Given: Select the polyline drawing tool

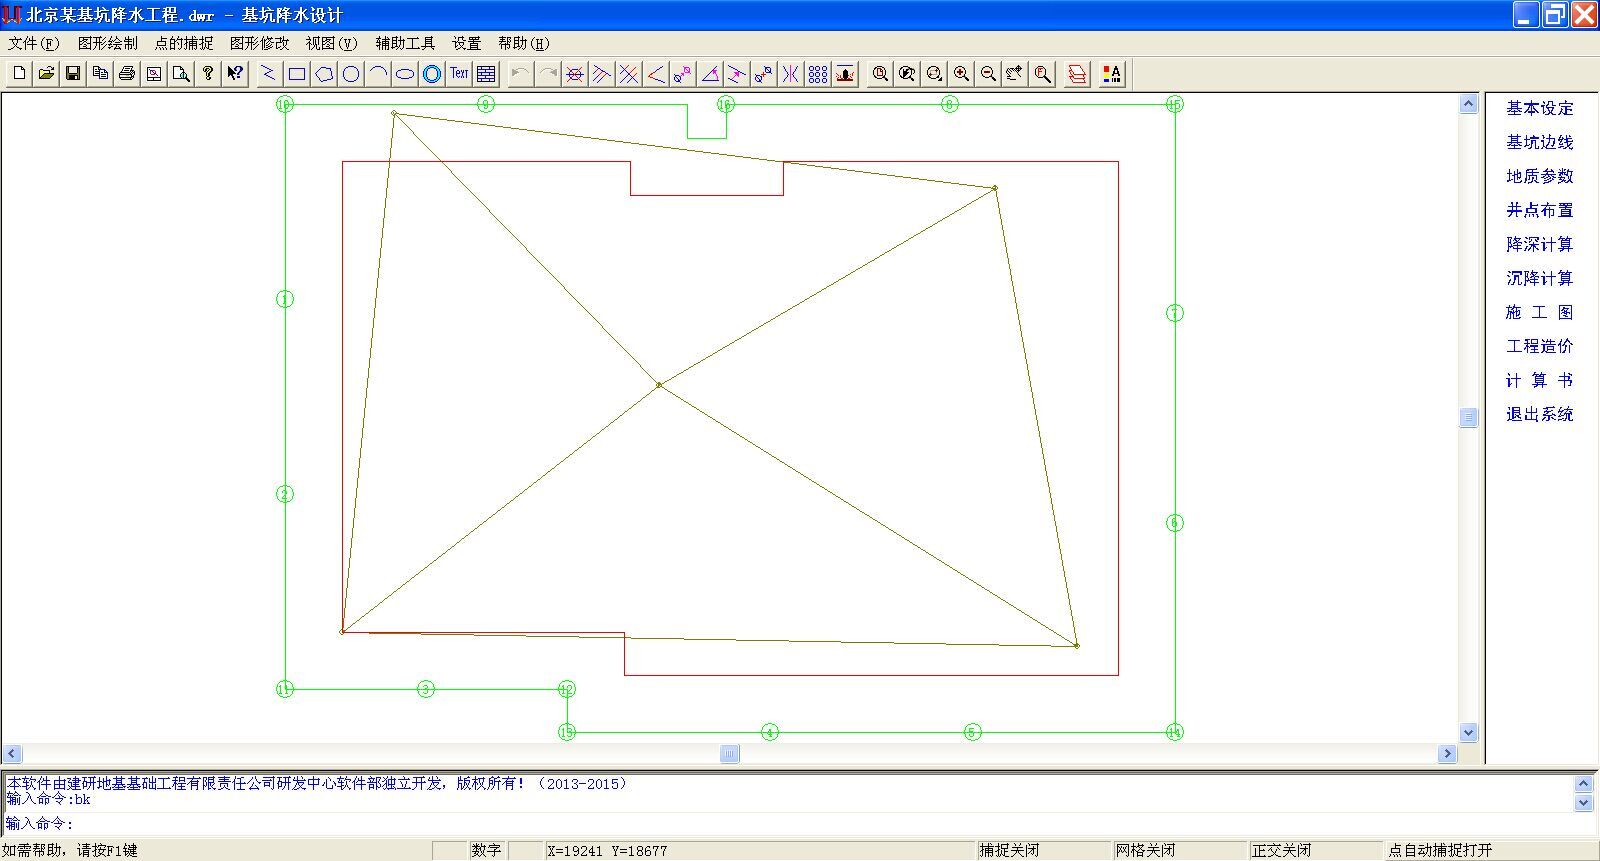Looking at the screenshot, I should [269, 74].
